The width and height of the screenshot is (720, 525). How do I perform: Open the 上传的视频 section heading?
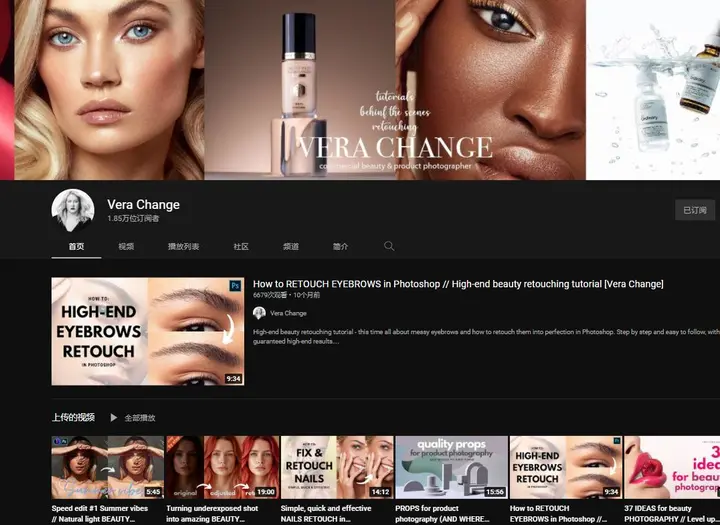tap(73, 418)
